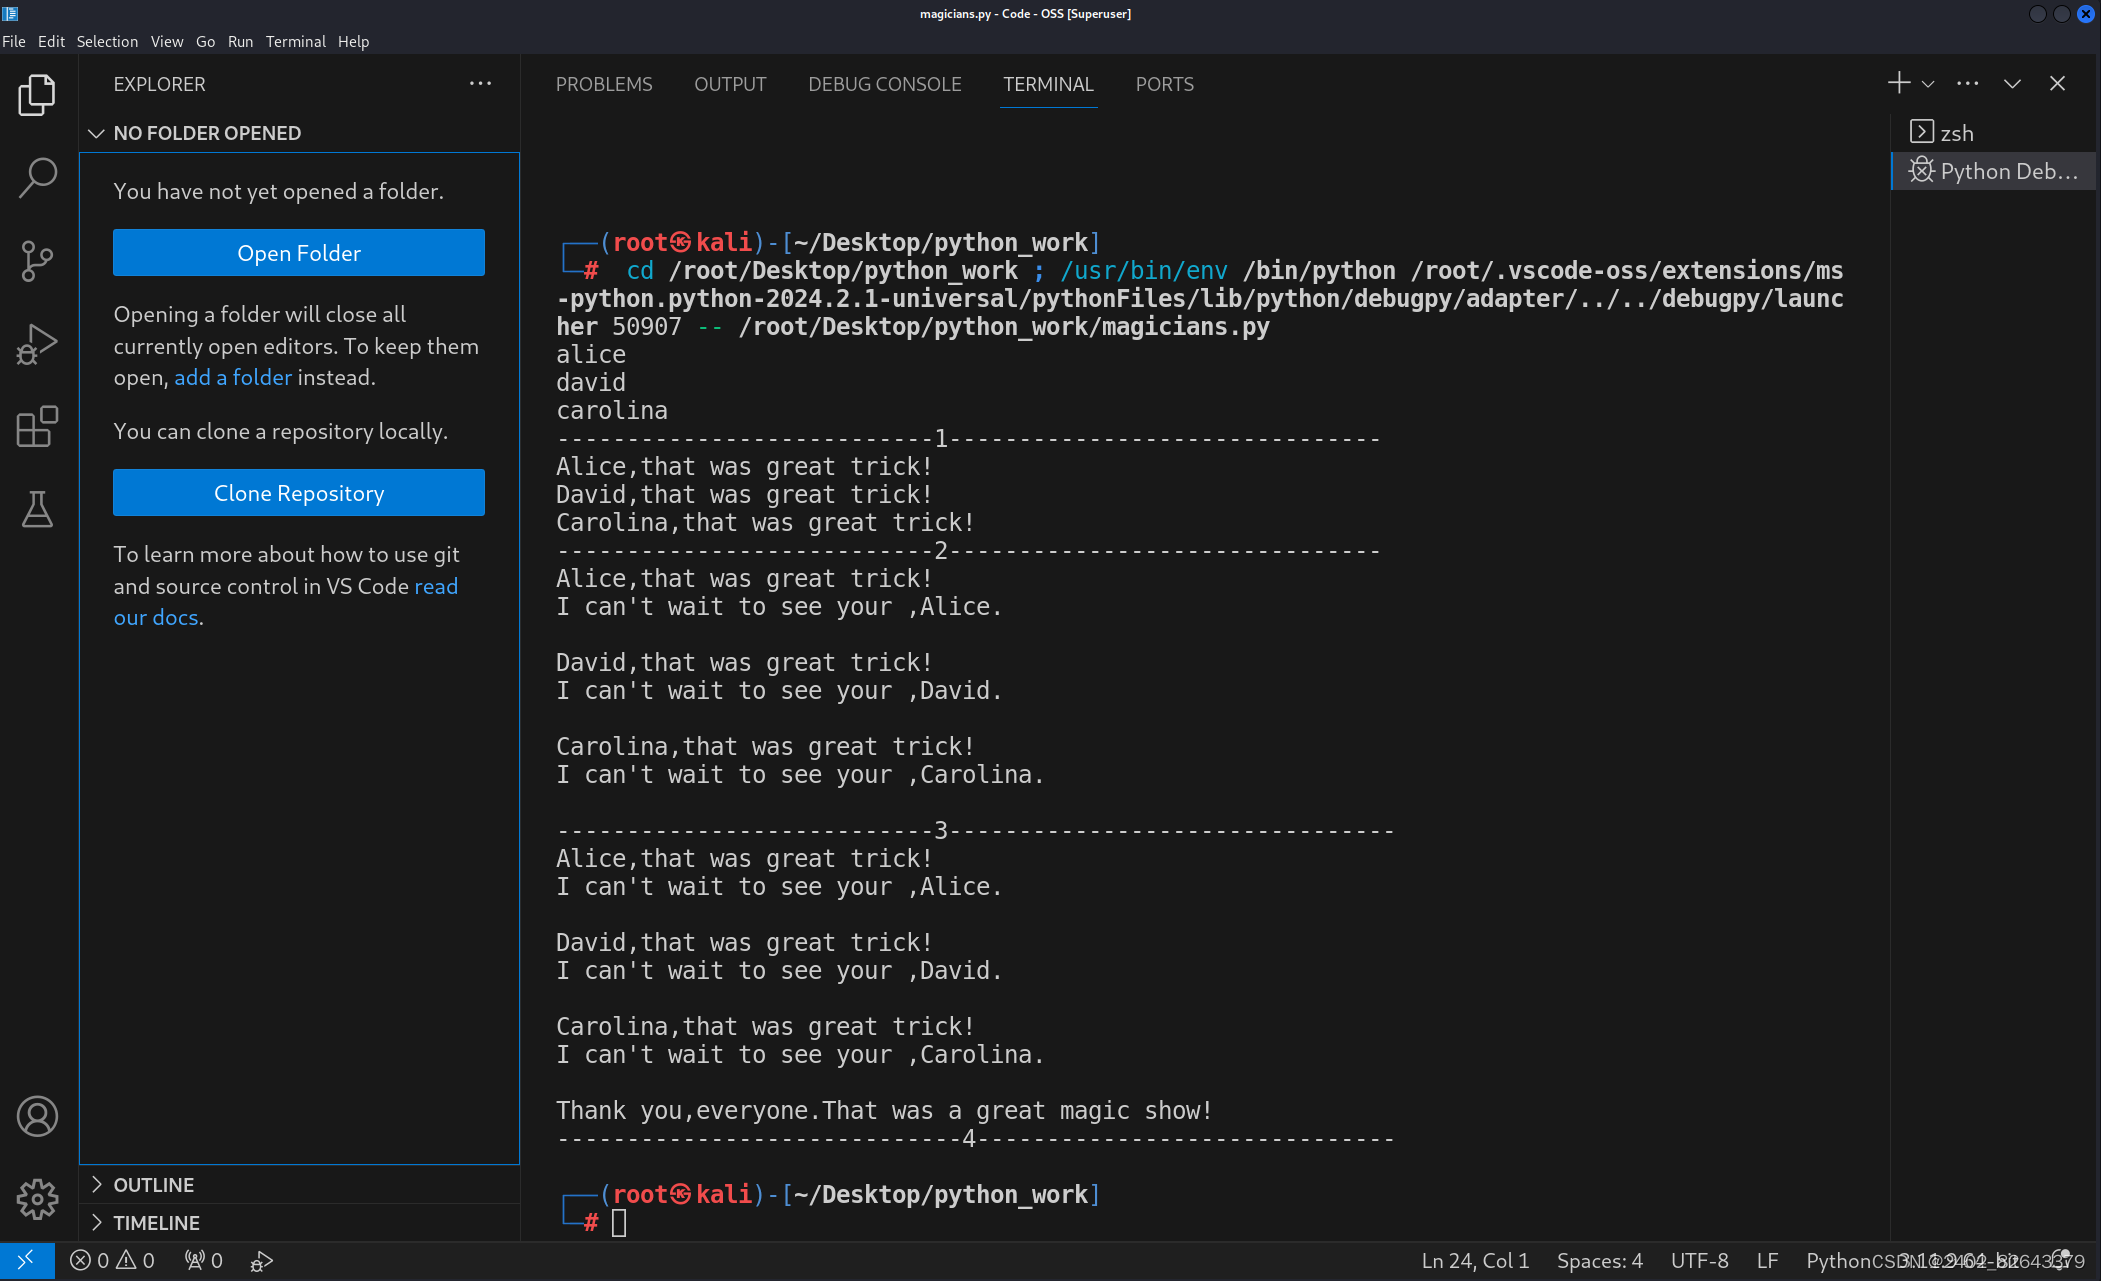Click the ports forwarded status indicator

click(x=203, y=1261)
